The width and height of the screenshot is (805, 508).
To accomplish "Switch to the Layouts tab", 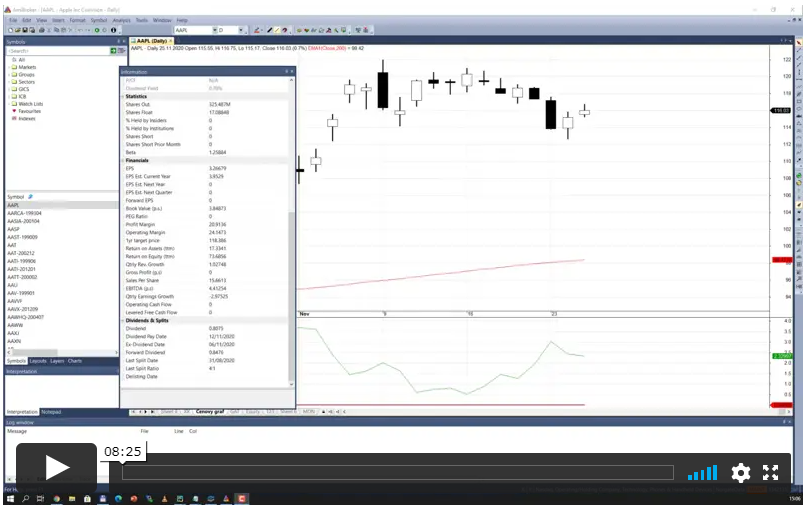I will 38,361.
